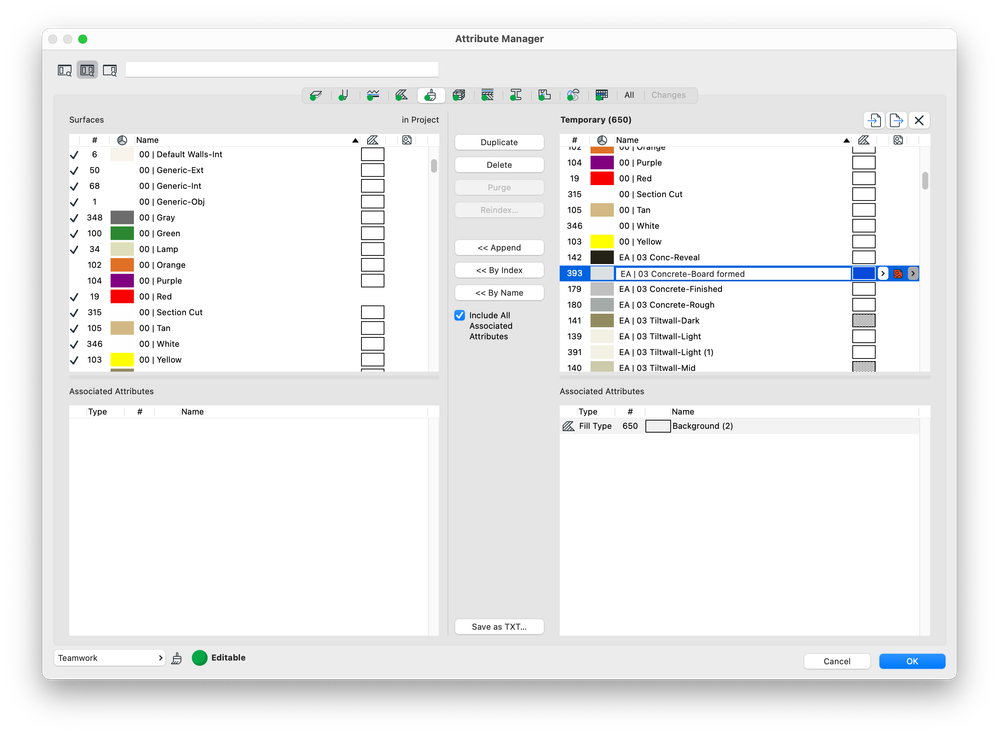Click the Open file import icon above Temporary list
The height and width of the screenshot is (735, 999).
point(873,120)
